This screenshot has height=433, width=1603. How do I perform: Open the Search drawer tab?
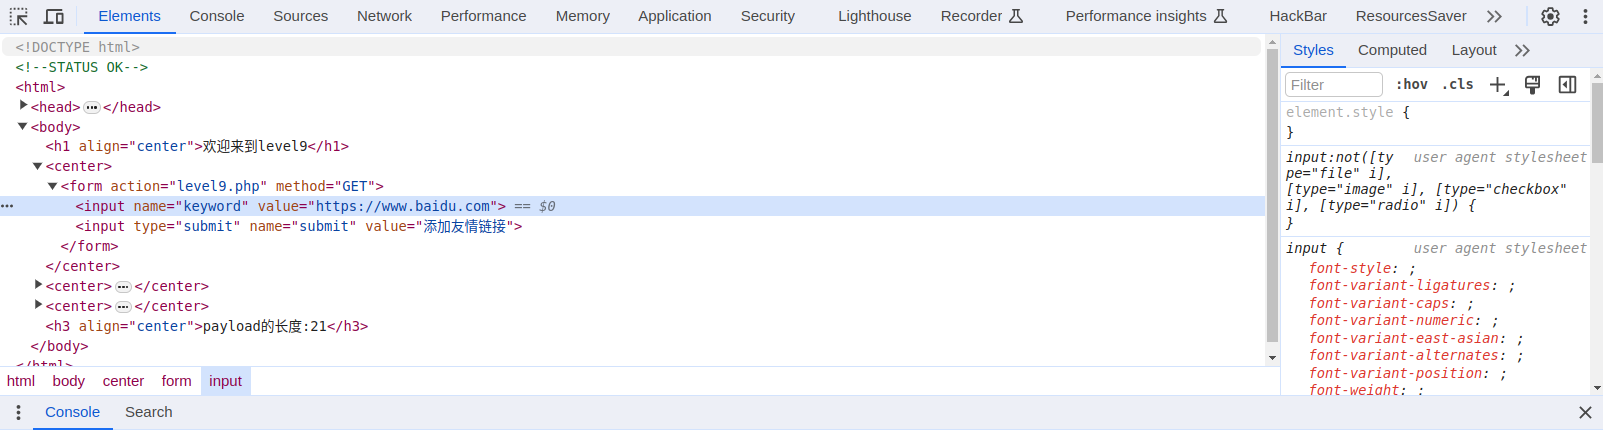[149, 412]
